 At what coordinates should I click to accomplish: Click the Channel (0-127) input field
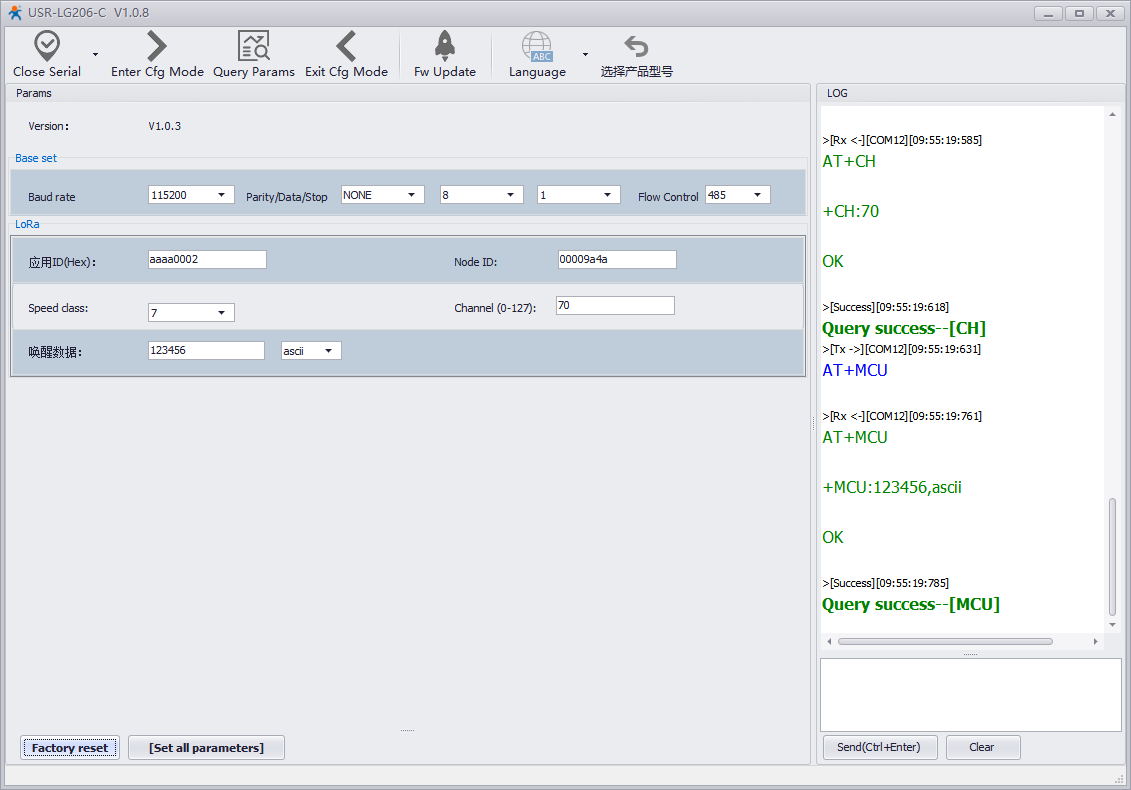[615, 306]
